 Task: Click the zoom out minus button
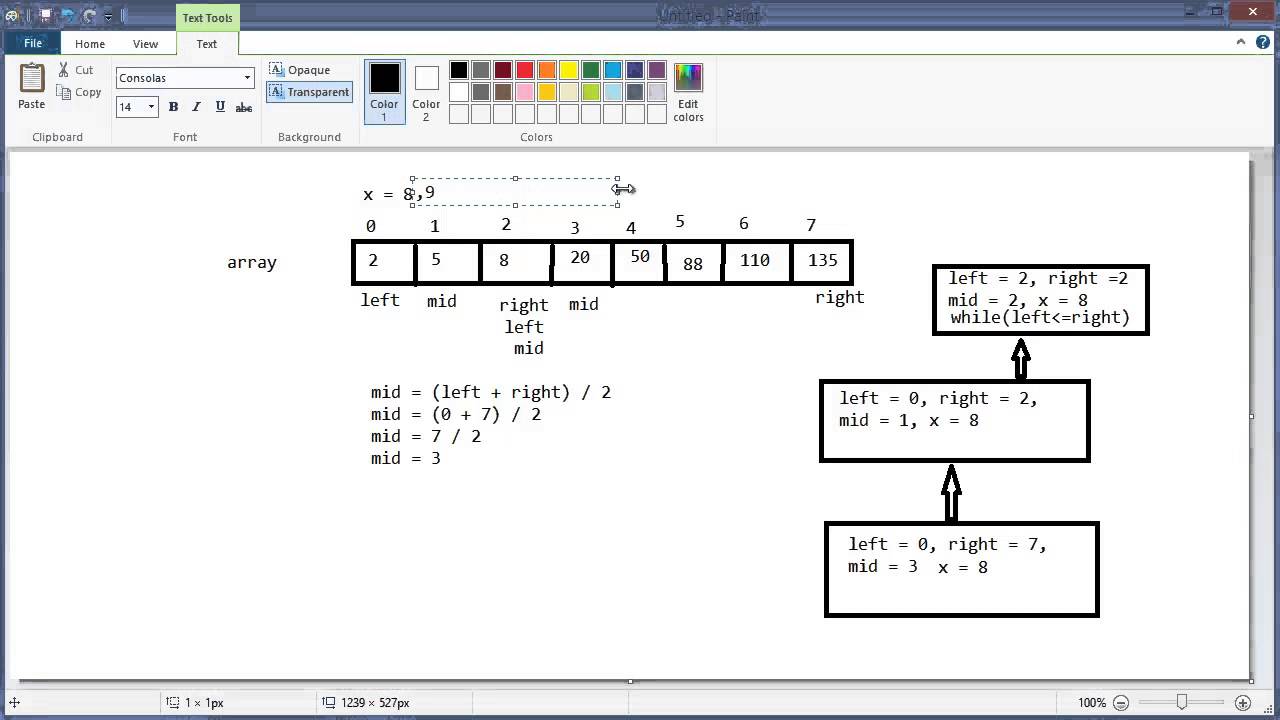click(x=1121, y=703)
